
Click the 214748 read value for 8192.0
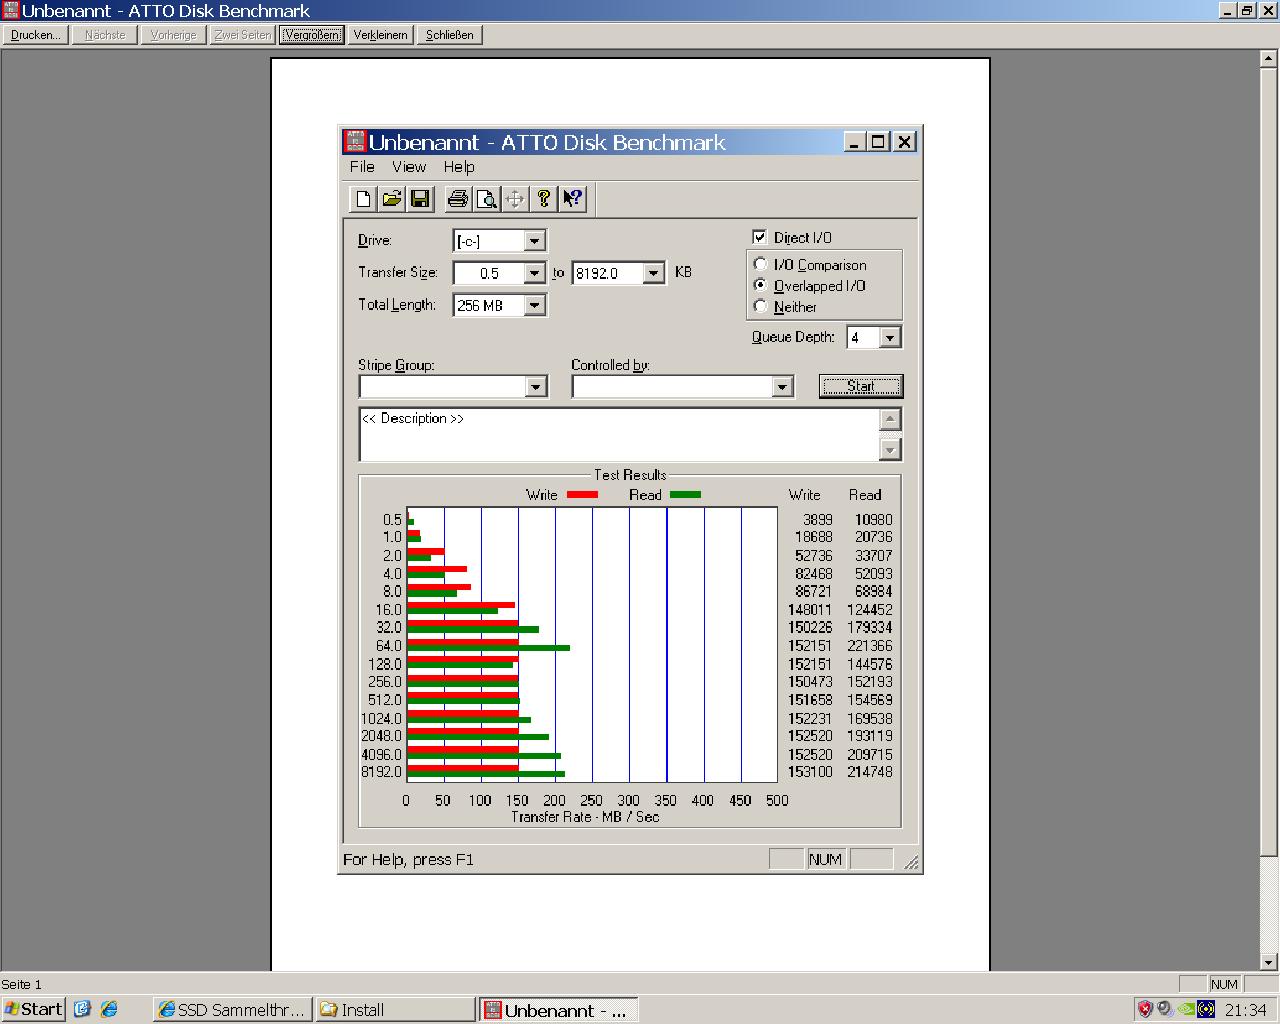pyautogui.click(x=869, y=772)
